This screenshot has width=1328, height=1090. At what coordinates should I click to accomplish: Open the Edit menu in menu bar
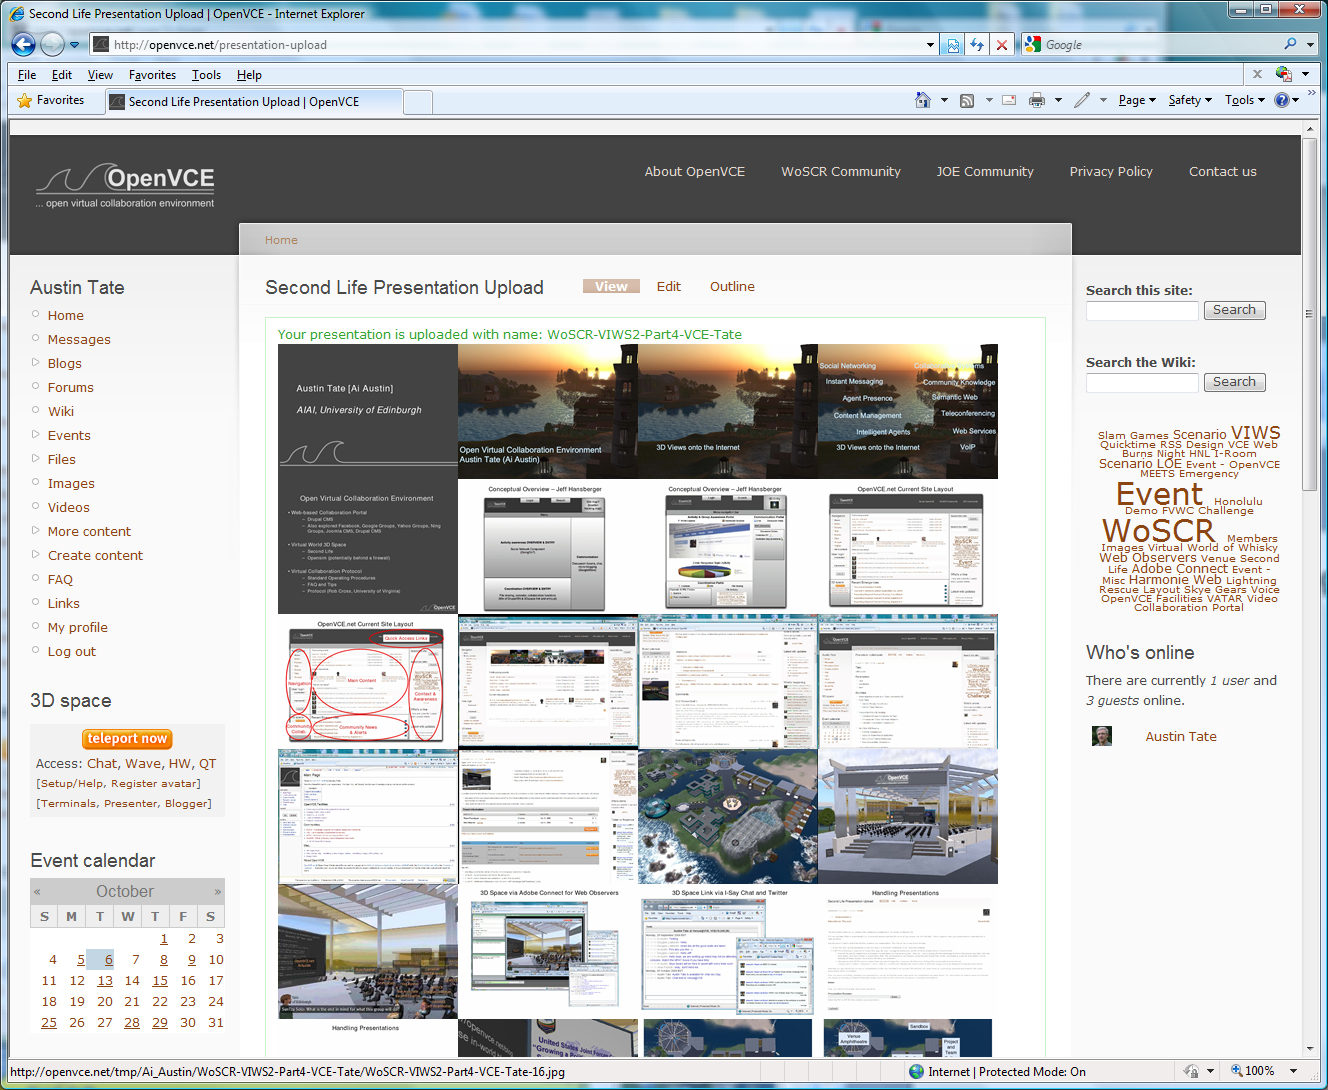(62, 75)
